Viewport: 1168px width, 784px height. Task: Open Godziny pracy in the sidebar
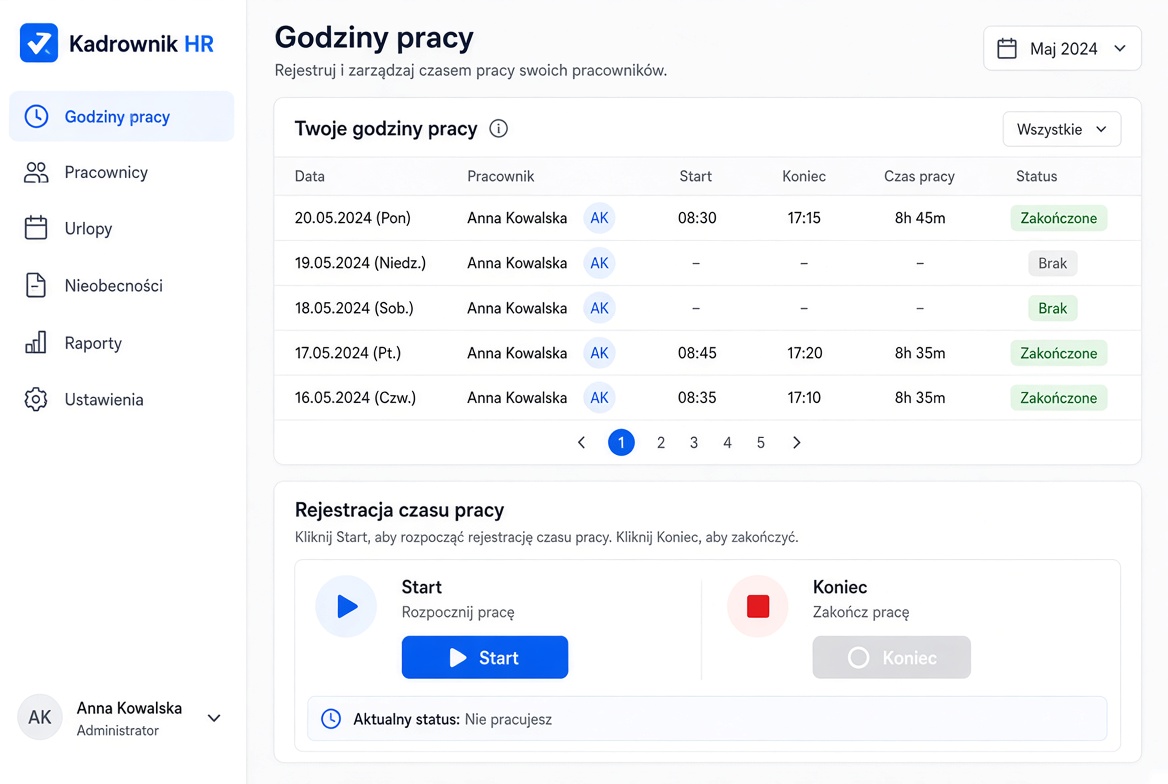point(121,116)
